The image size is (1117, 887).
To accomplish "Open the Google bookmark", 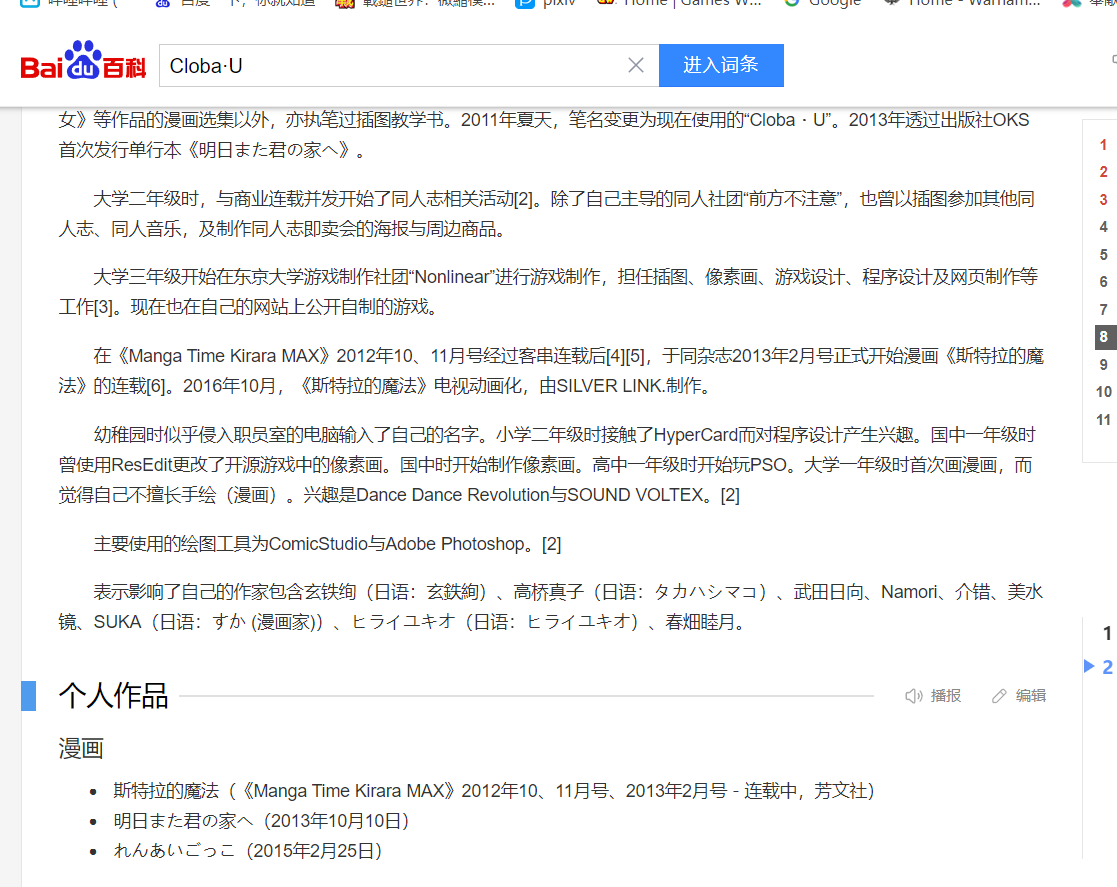I will (823, 4).
